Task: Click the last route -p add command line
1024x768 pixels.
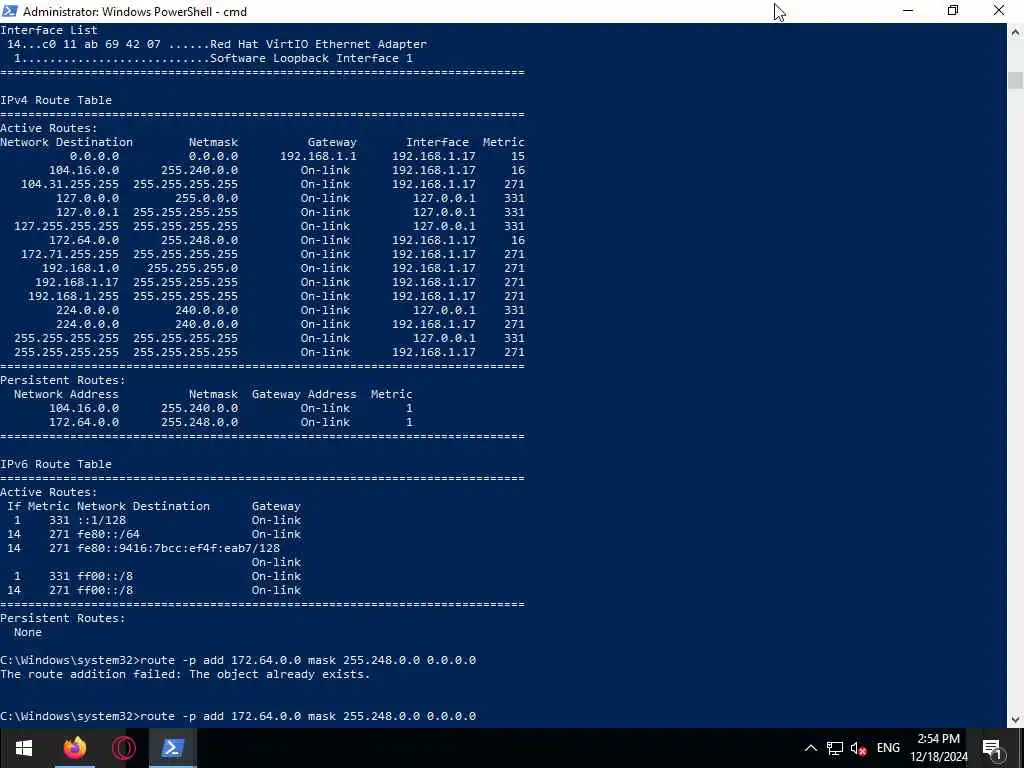Action: (238, 716)
